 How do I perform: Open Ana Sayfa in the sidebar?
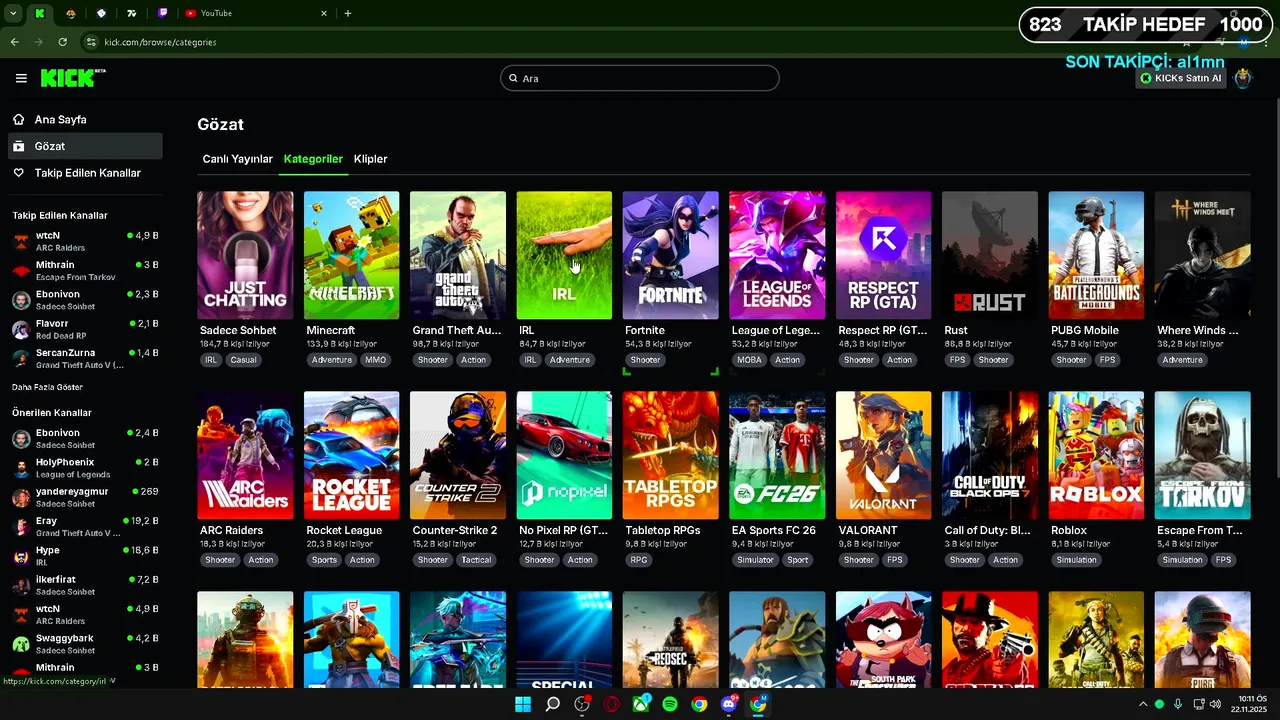[x=84, y=119]
